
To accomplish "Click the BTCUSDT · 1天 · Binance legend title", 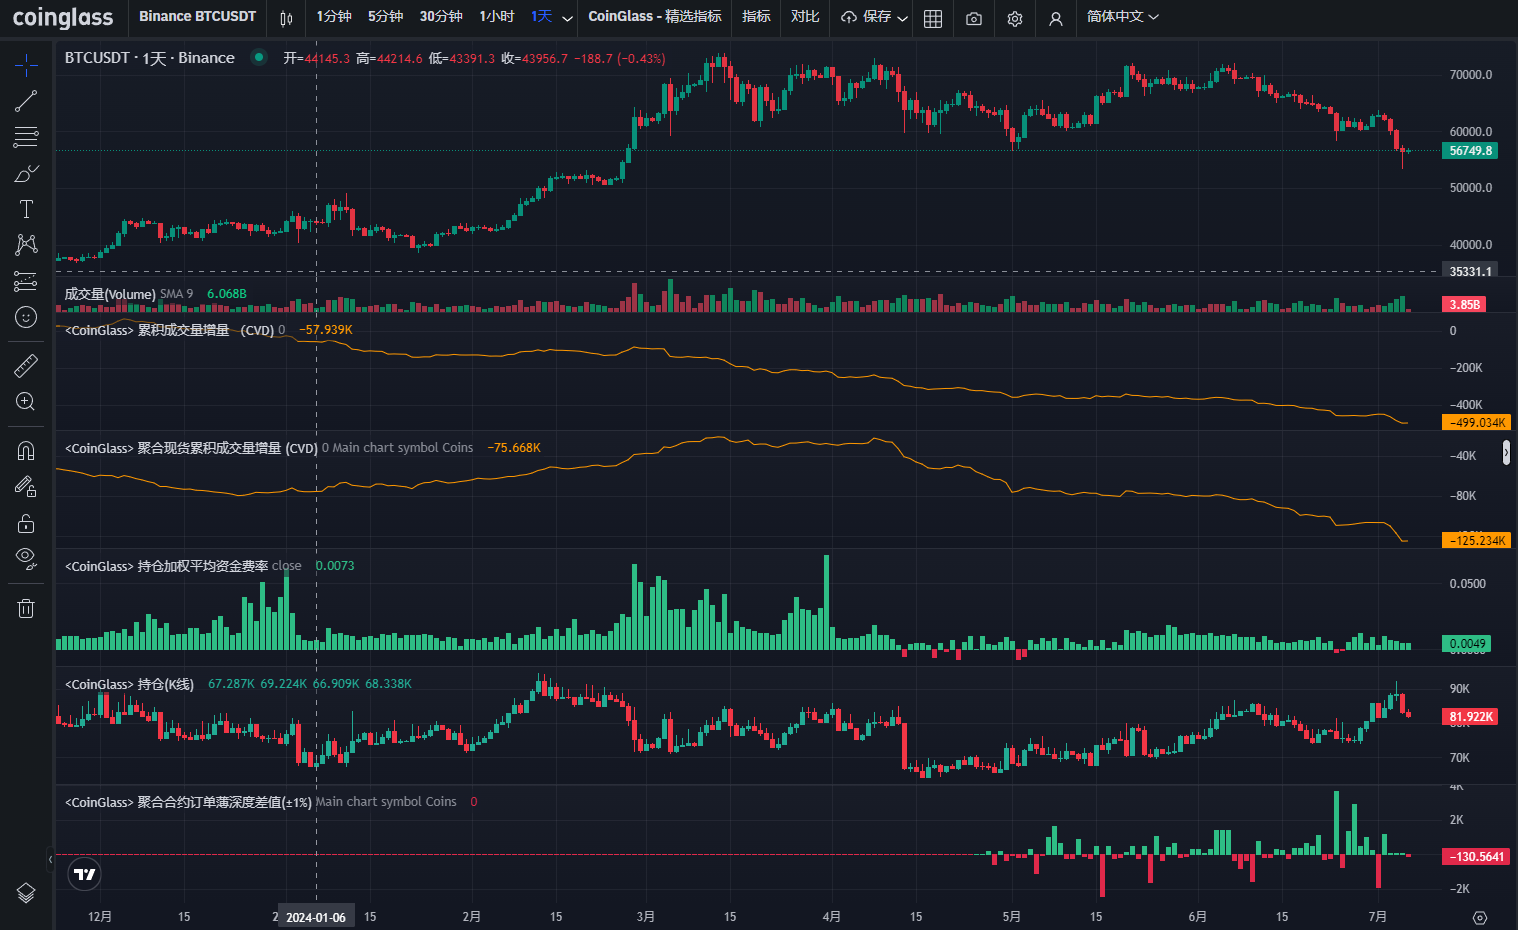I will [x=150, y=58].
